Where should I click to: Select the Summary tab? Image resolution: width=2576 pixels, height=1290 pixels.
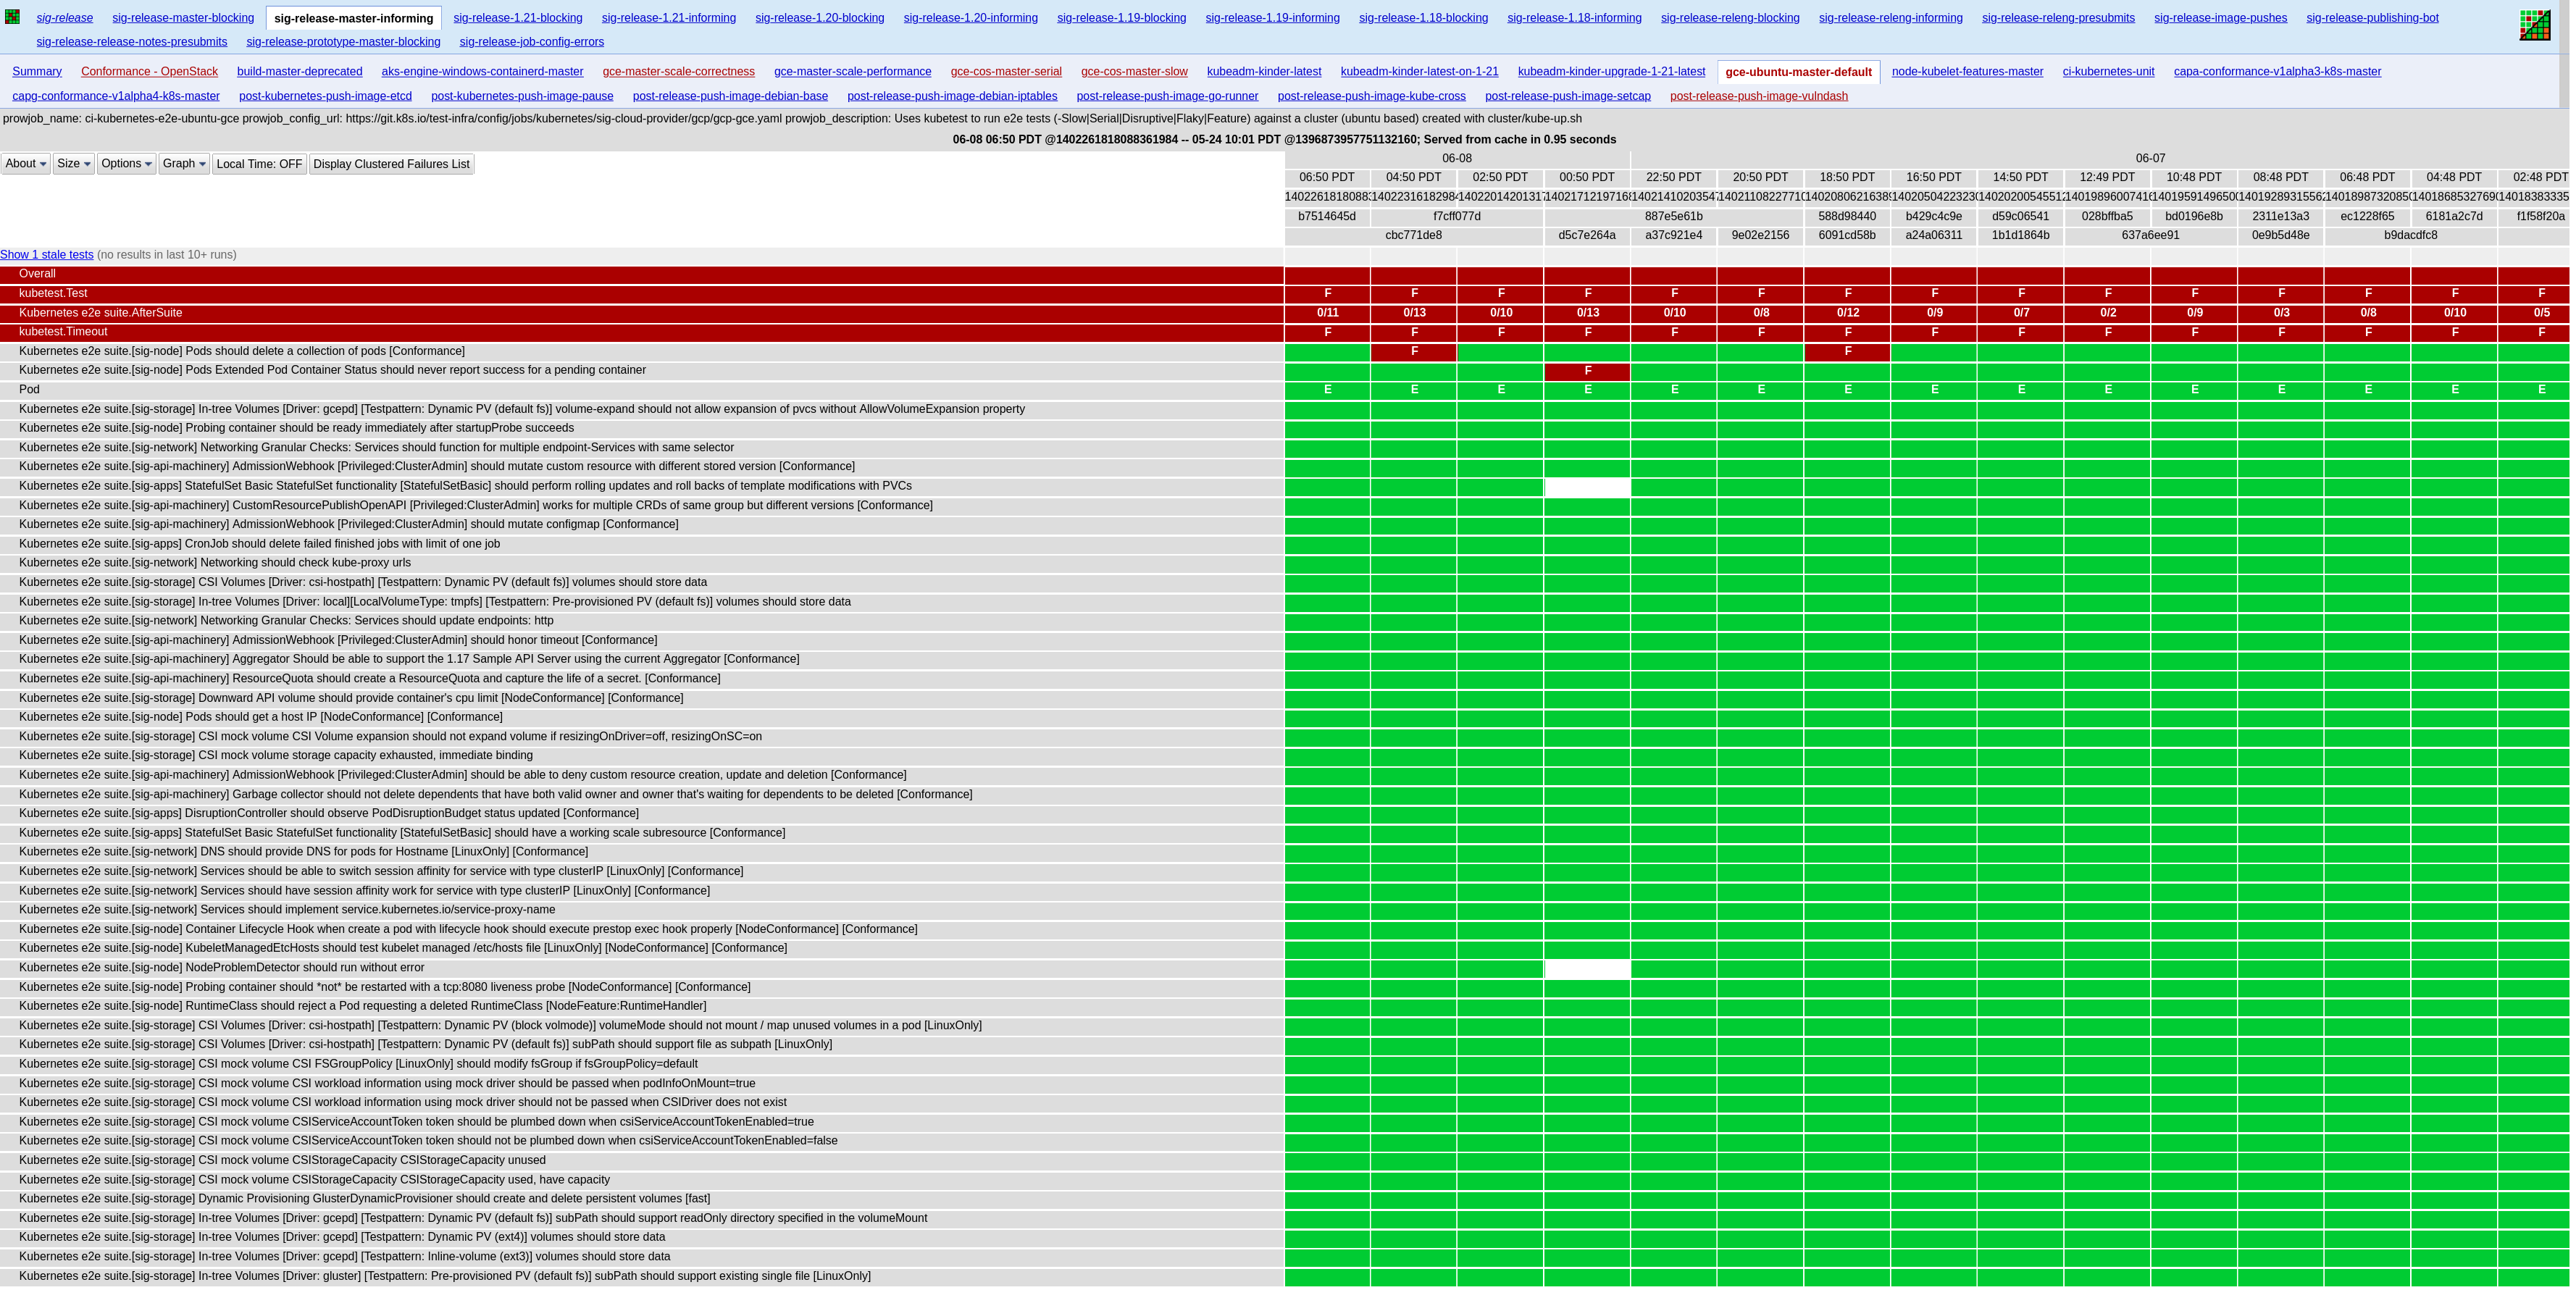tap(37, 72)
